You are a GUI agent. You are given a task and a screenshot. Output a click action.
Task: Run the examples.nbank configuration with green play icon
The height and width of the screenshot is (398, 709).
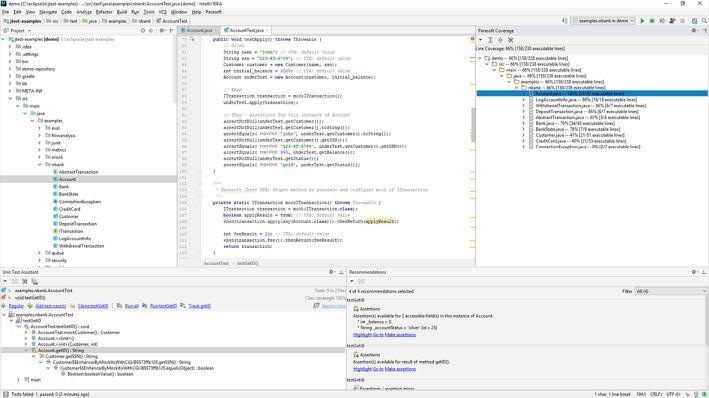point(642,21)
